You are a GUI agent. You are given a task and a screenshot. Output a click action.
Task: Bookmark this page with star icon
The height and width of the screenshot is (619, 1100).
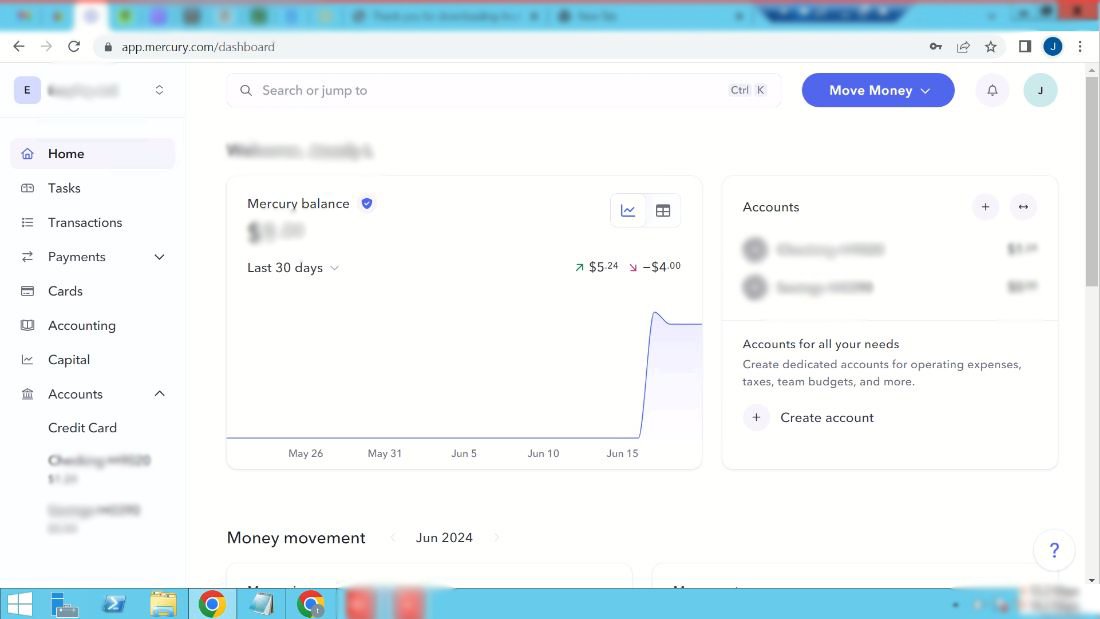991,46
